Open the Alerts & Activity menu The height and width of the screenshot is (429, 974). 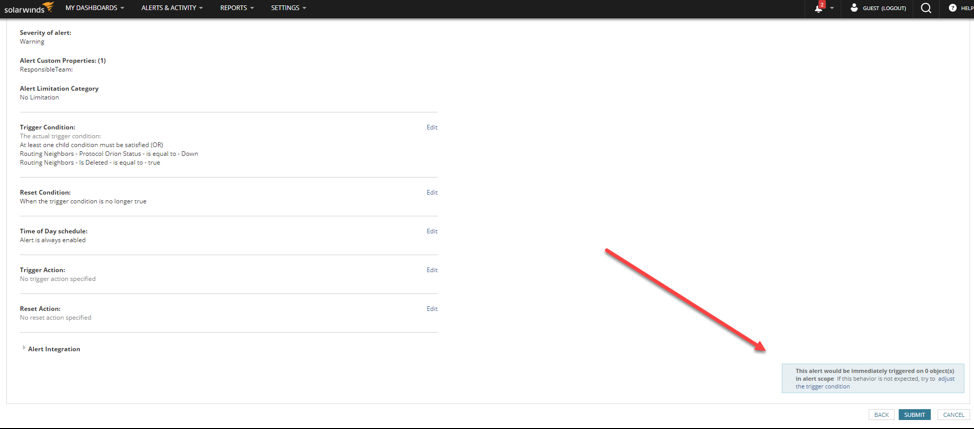[x=171, y=8]
